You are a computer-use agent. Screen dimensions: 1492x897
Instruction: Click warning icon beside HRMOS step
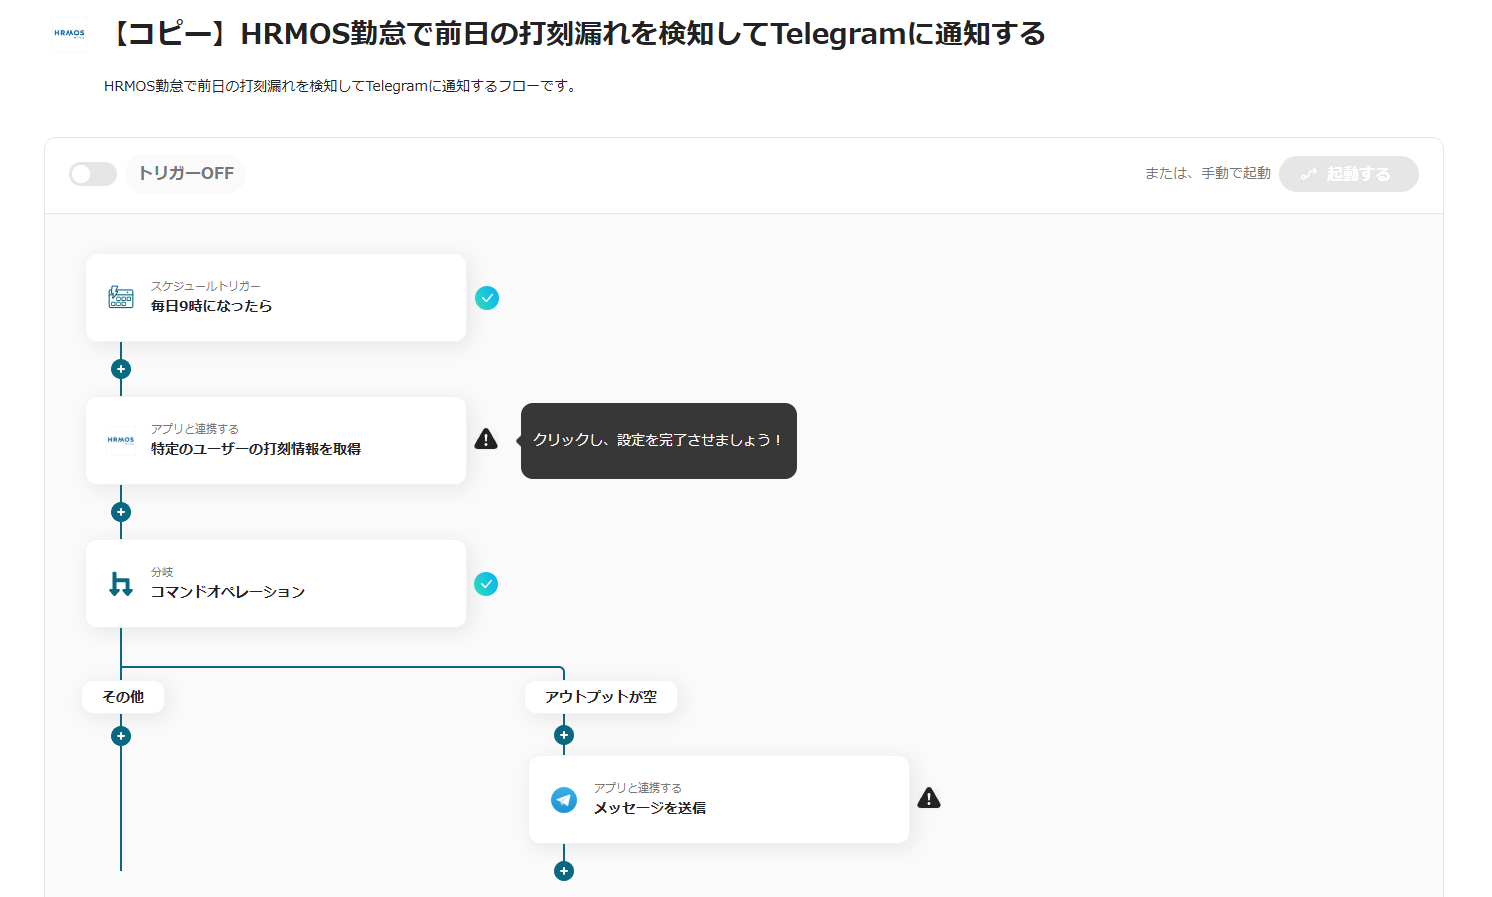coord(486,439)
